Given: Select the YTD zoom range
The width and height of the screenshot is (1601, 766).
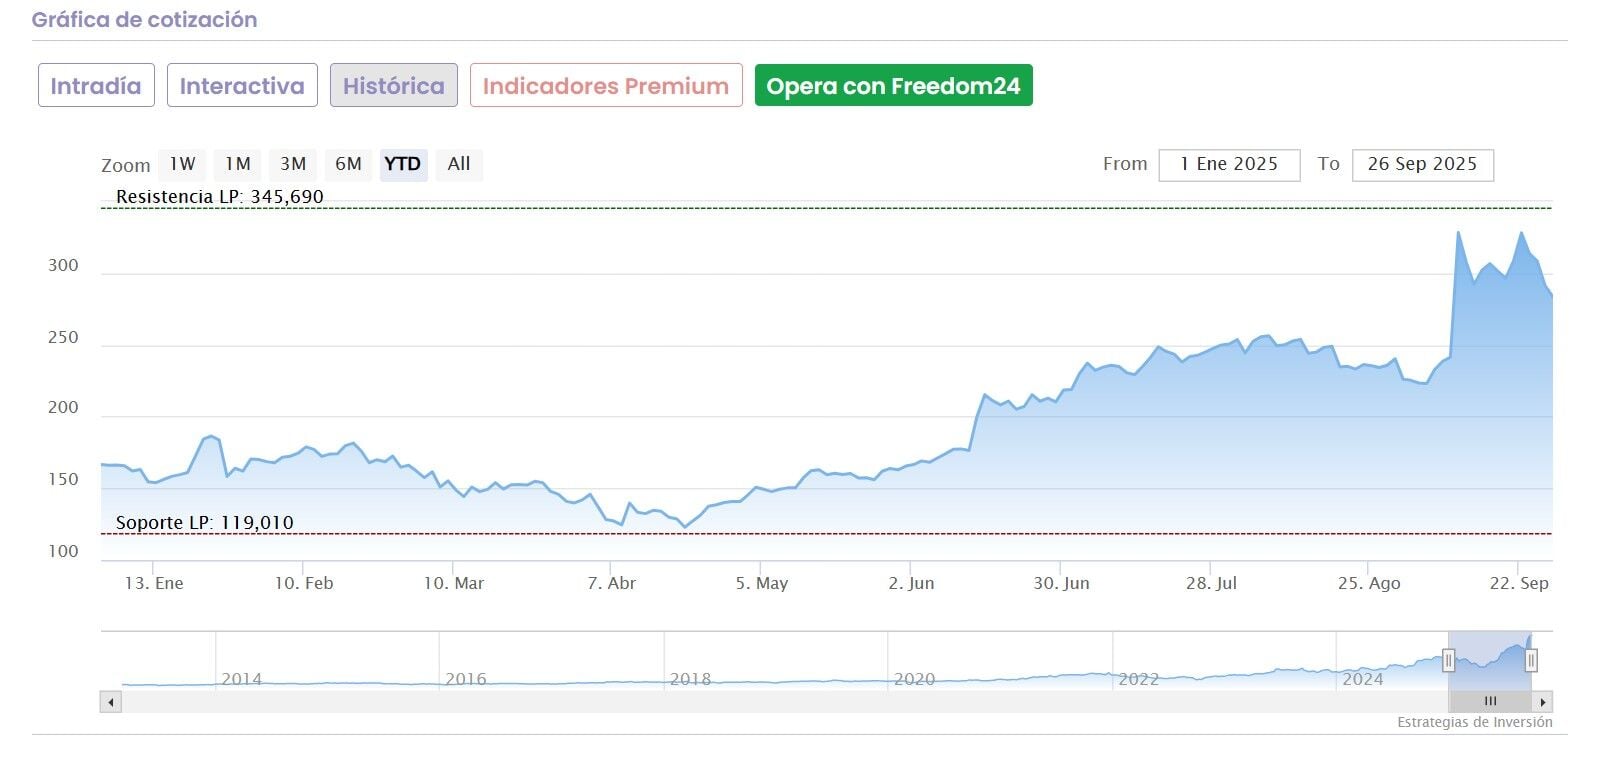Looking at the screenshot, I should [403, 164].
